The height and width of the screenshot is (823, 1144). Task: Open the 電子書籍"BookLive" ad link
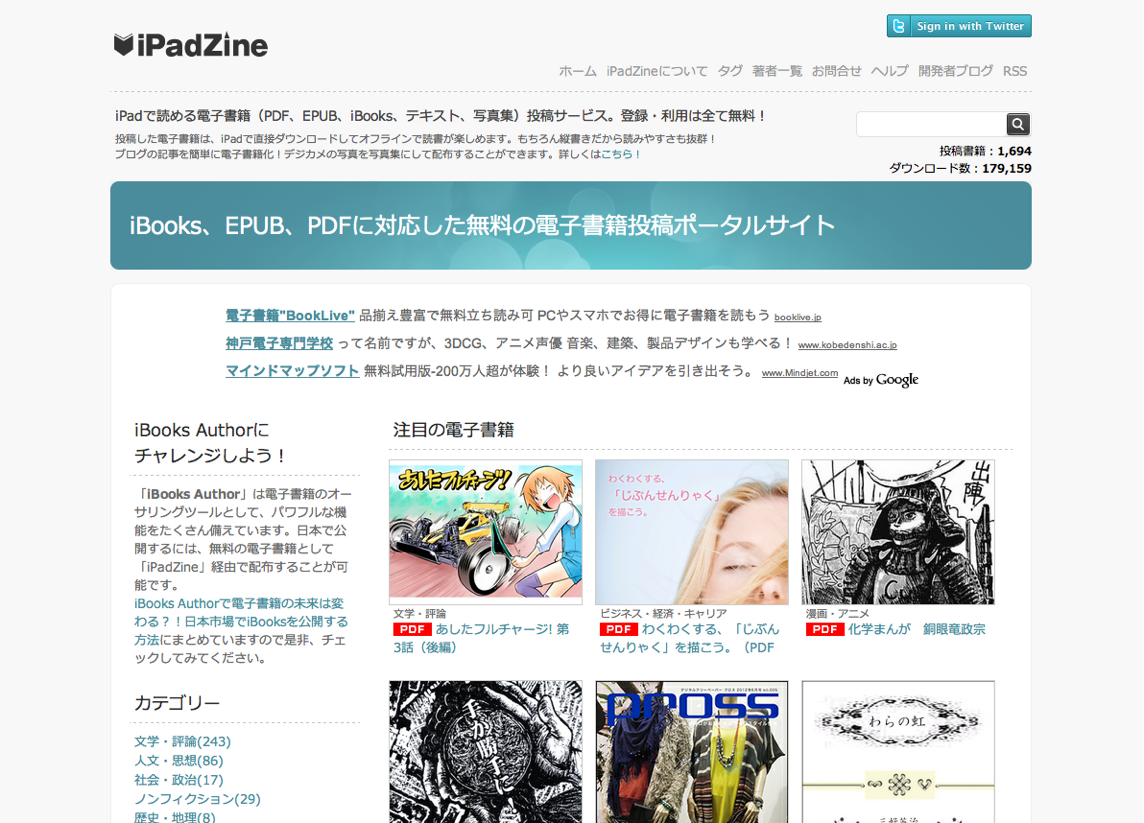(x=290, y=315)
